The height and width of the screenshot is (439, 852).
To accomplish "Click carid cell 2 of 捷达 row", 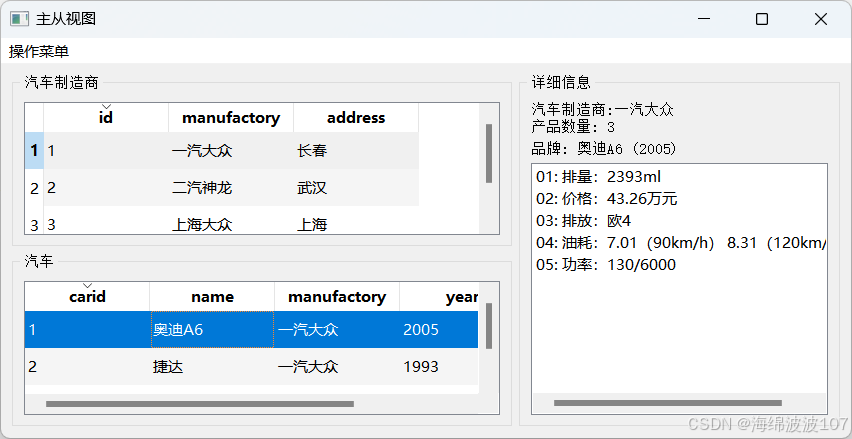I will click(x=87, y=367).
